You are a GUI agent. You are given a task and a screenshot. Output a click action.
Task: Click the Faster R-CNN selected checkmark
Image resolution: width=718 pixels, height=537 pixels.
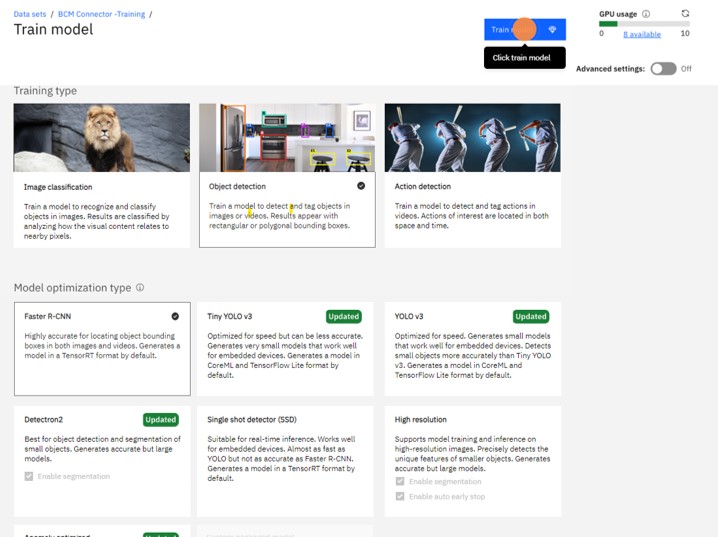pyautogui.click(x=175, y=316)
